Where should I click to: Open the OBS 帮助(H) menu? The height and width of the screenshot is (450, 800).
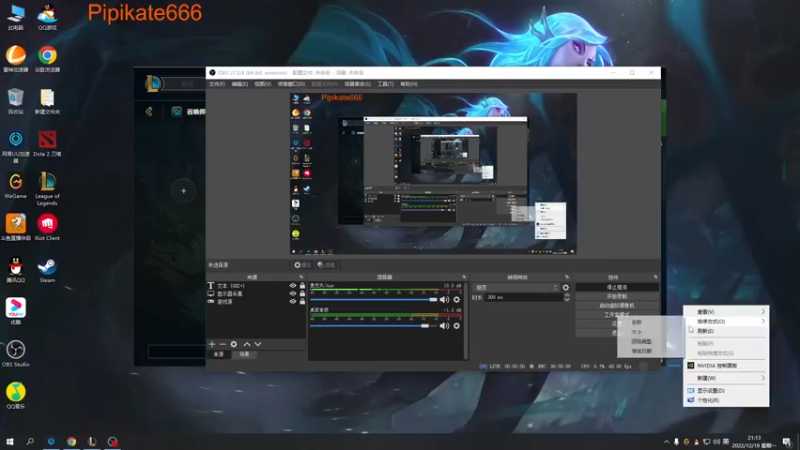pos(409,84)
